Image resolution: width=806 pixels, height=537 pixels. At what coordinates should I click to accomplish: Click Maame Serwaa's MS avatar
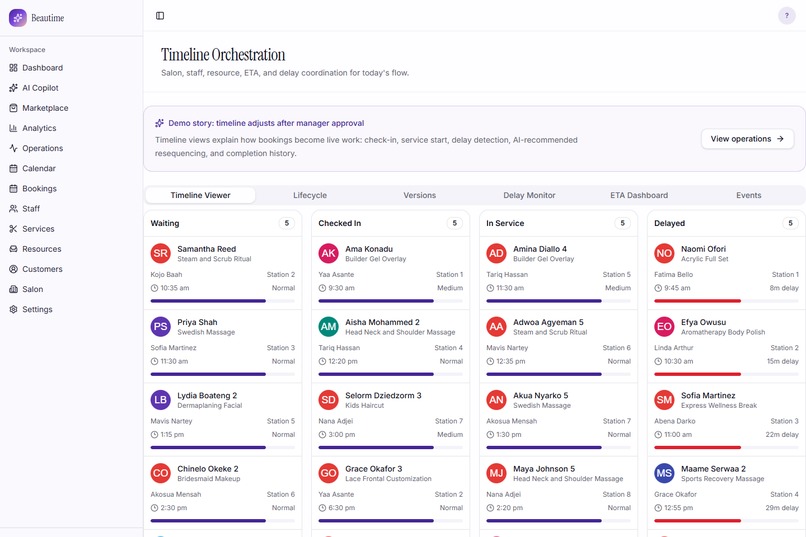(x=664, y=473)
